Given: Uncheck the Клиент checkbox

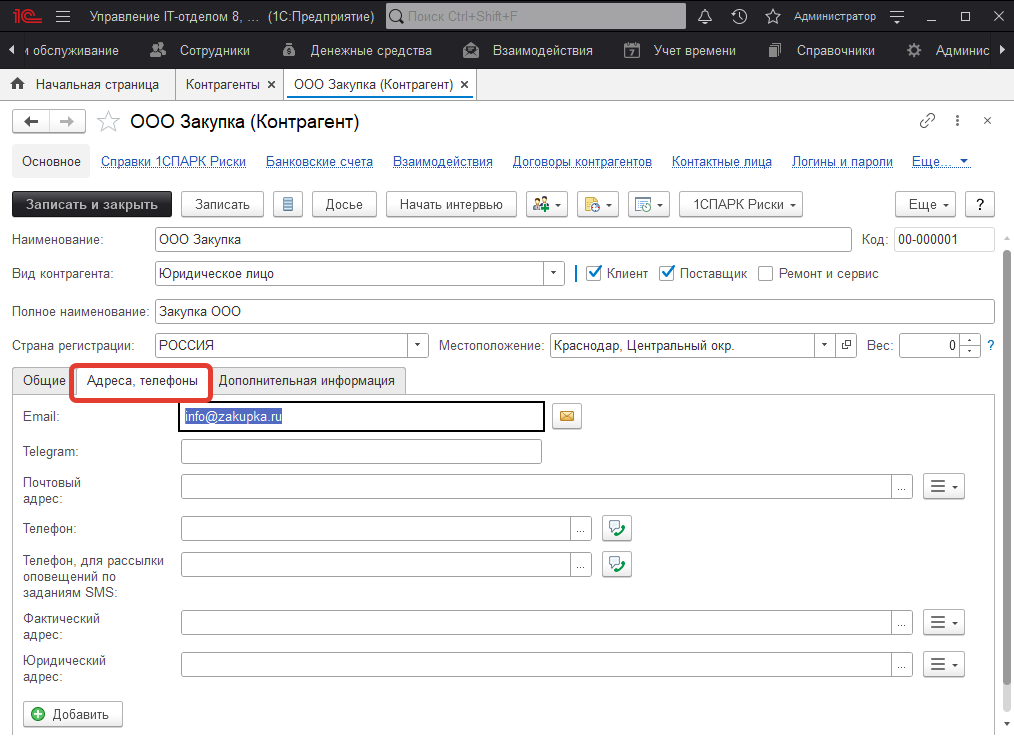Looking at the screenshot, I should [x=594, y=273].
